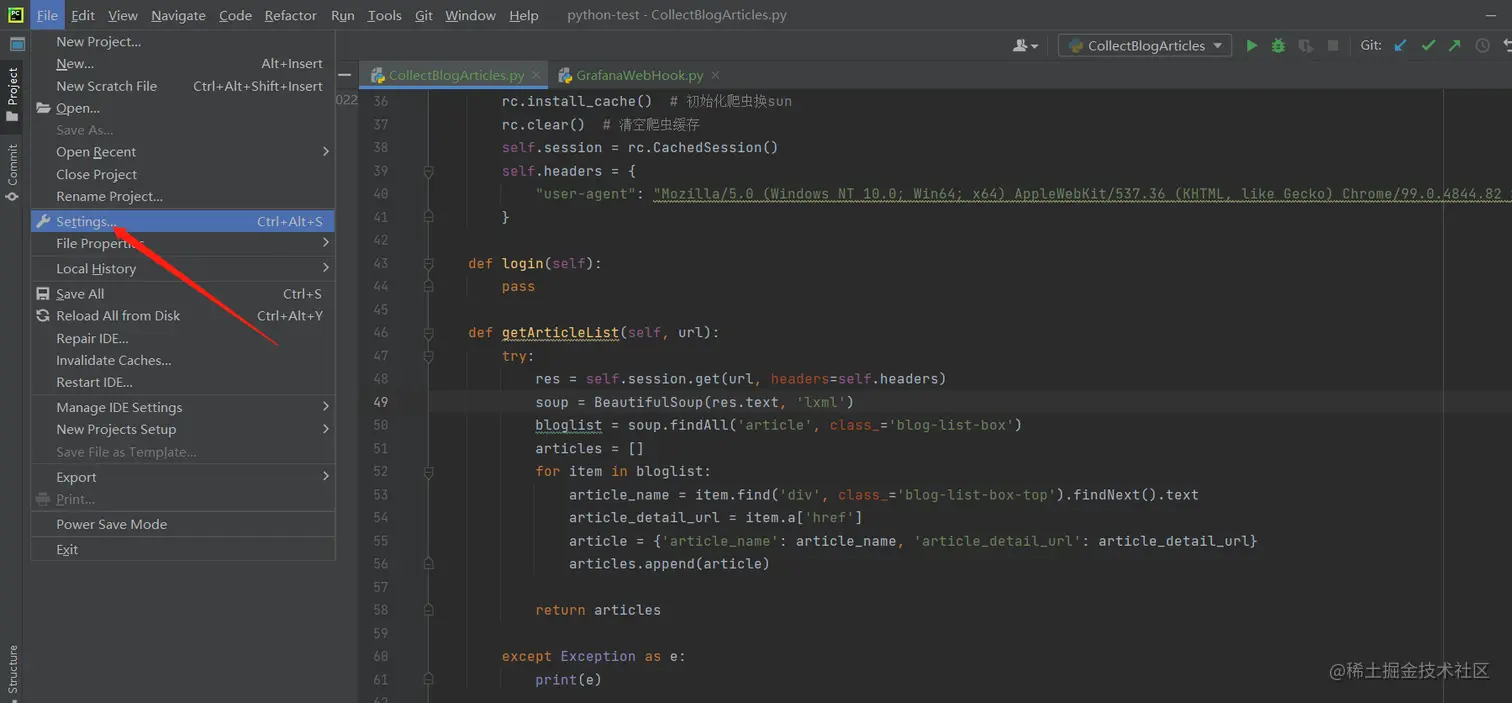Click the 'print(e)' code line
The width and height of the screenshot is (1512, 703).
pyautogui.click(x=568, y=679)
